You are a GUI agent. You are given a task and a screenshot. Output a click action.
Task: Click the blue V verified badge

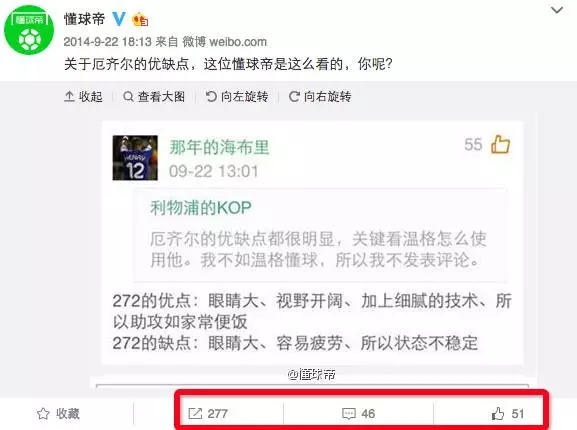point(118,18)
